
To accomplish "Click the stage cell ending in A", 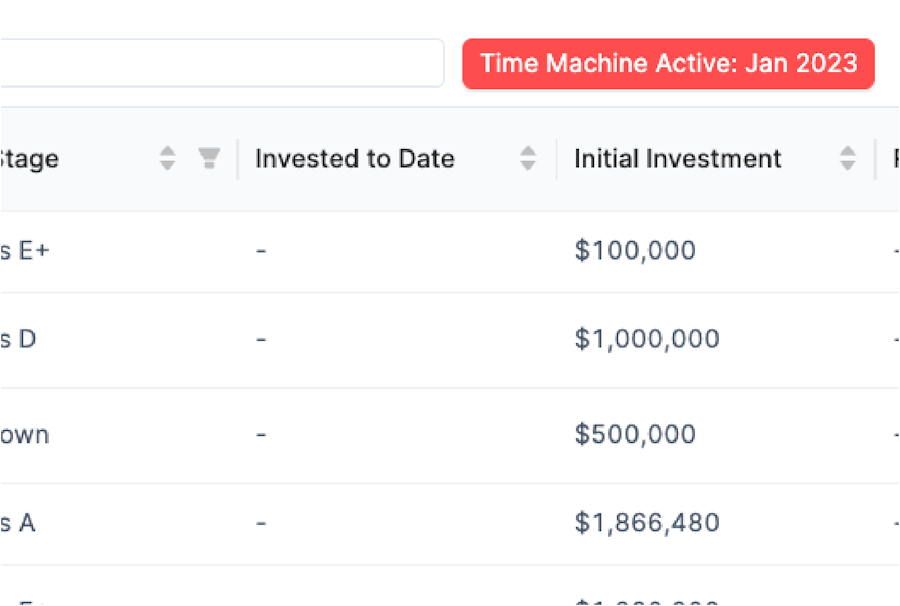I will point(18,523).
